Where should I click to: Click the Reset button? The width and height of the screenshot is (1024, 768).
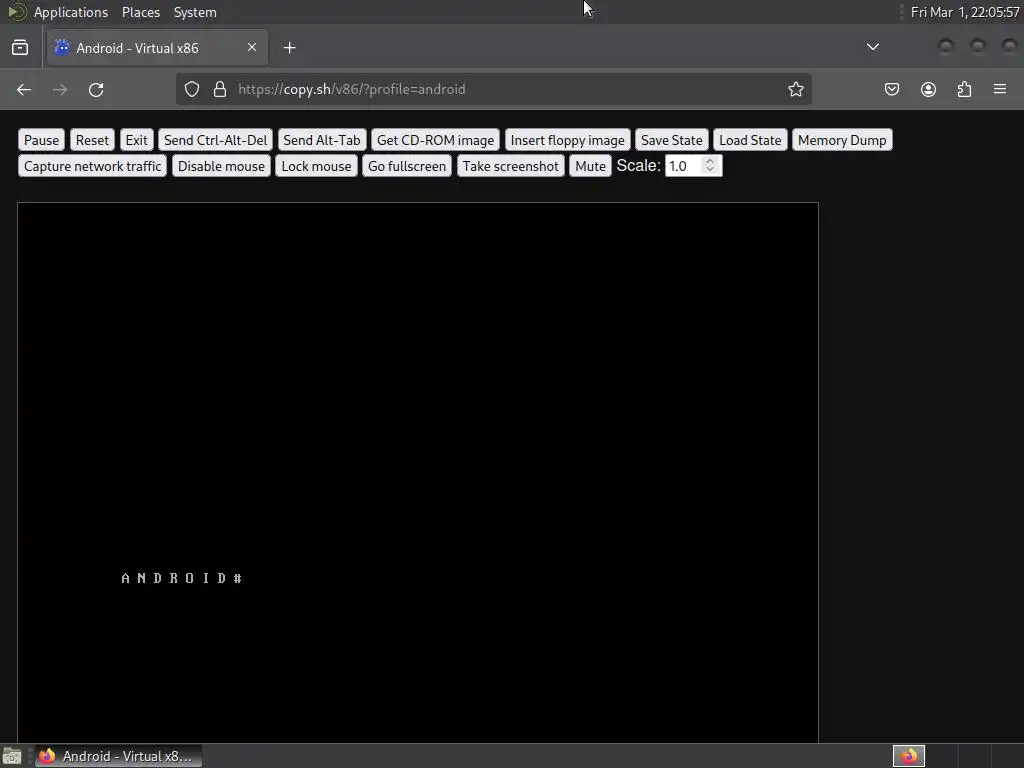(x=92, y=140)
